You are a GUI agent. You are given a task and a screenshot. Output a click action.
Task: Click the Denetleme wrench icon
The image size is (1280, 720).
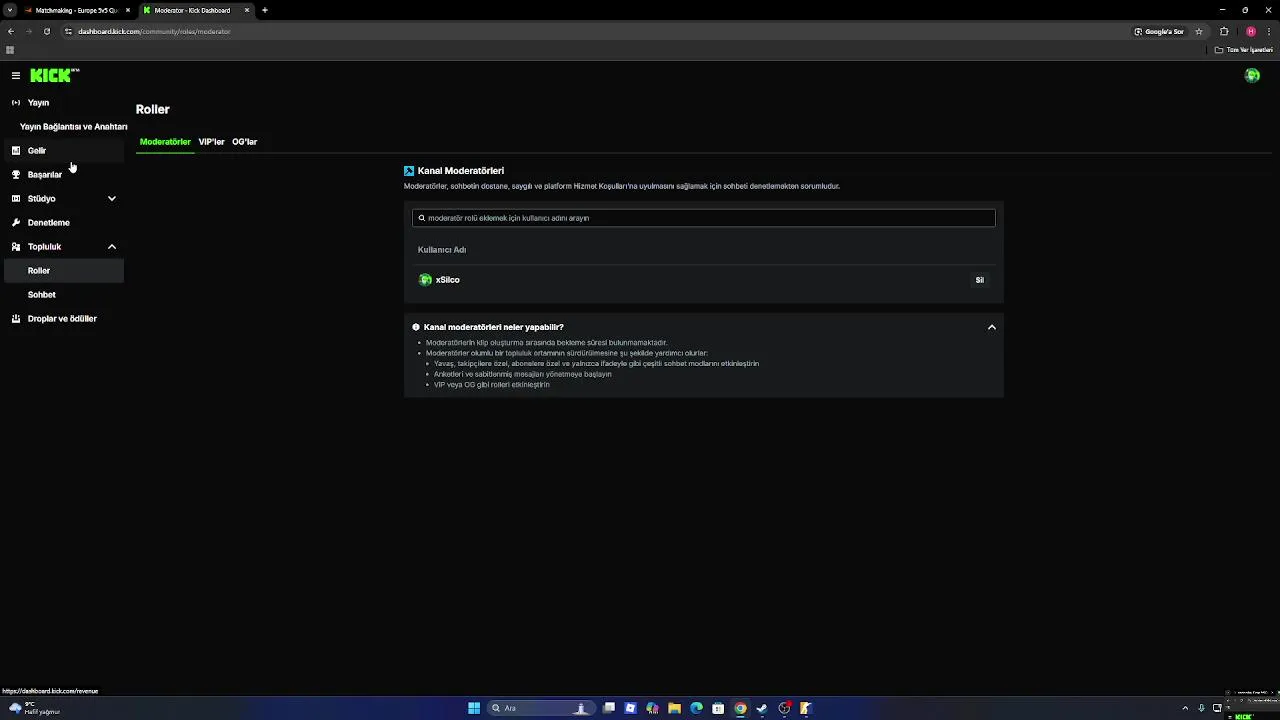tap(16, 222)
